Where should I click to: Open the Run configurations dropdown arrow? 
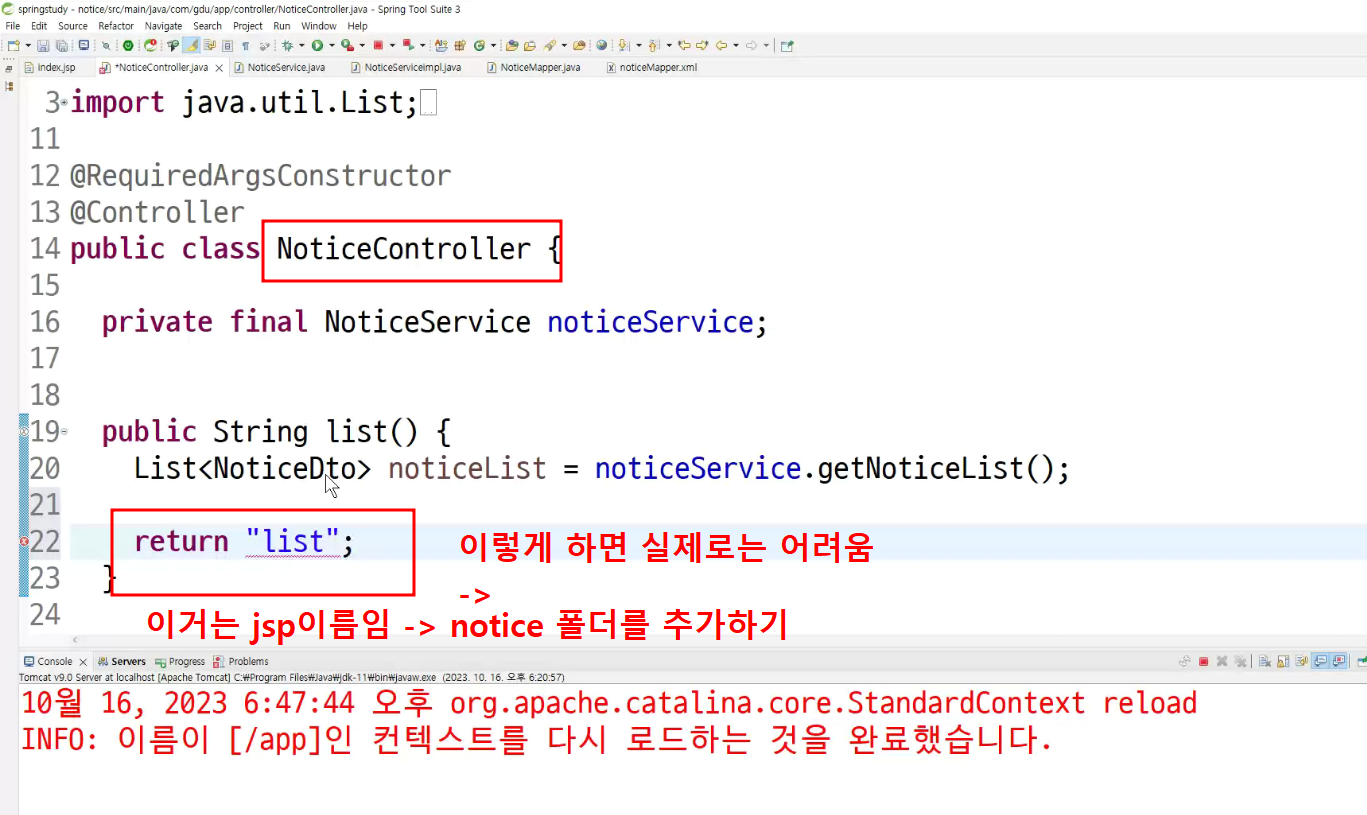[331, 45]
